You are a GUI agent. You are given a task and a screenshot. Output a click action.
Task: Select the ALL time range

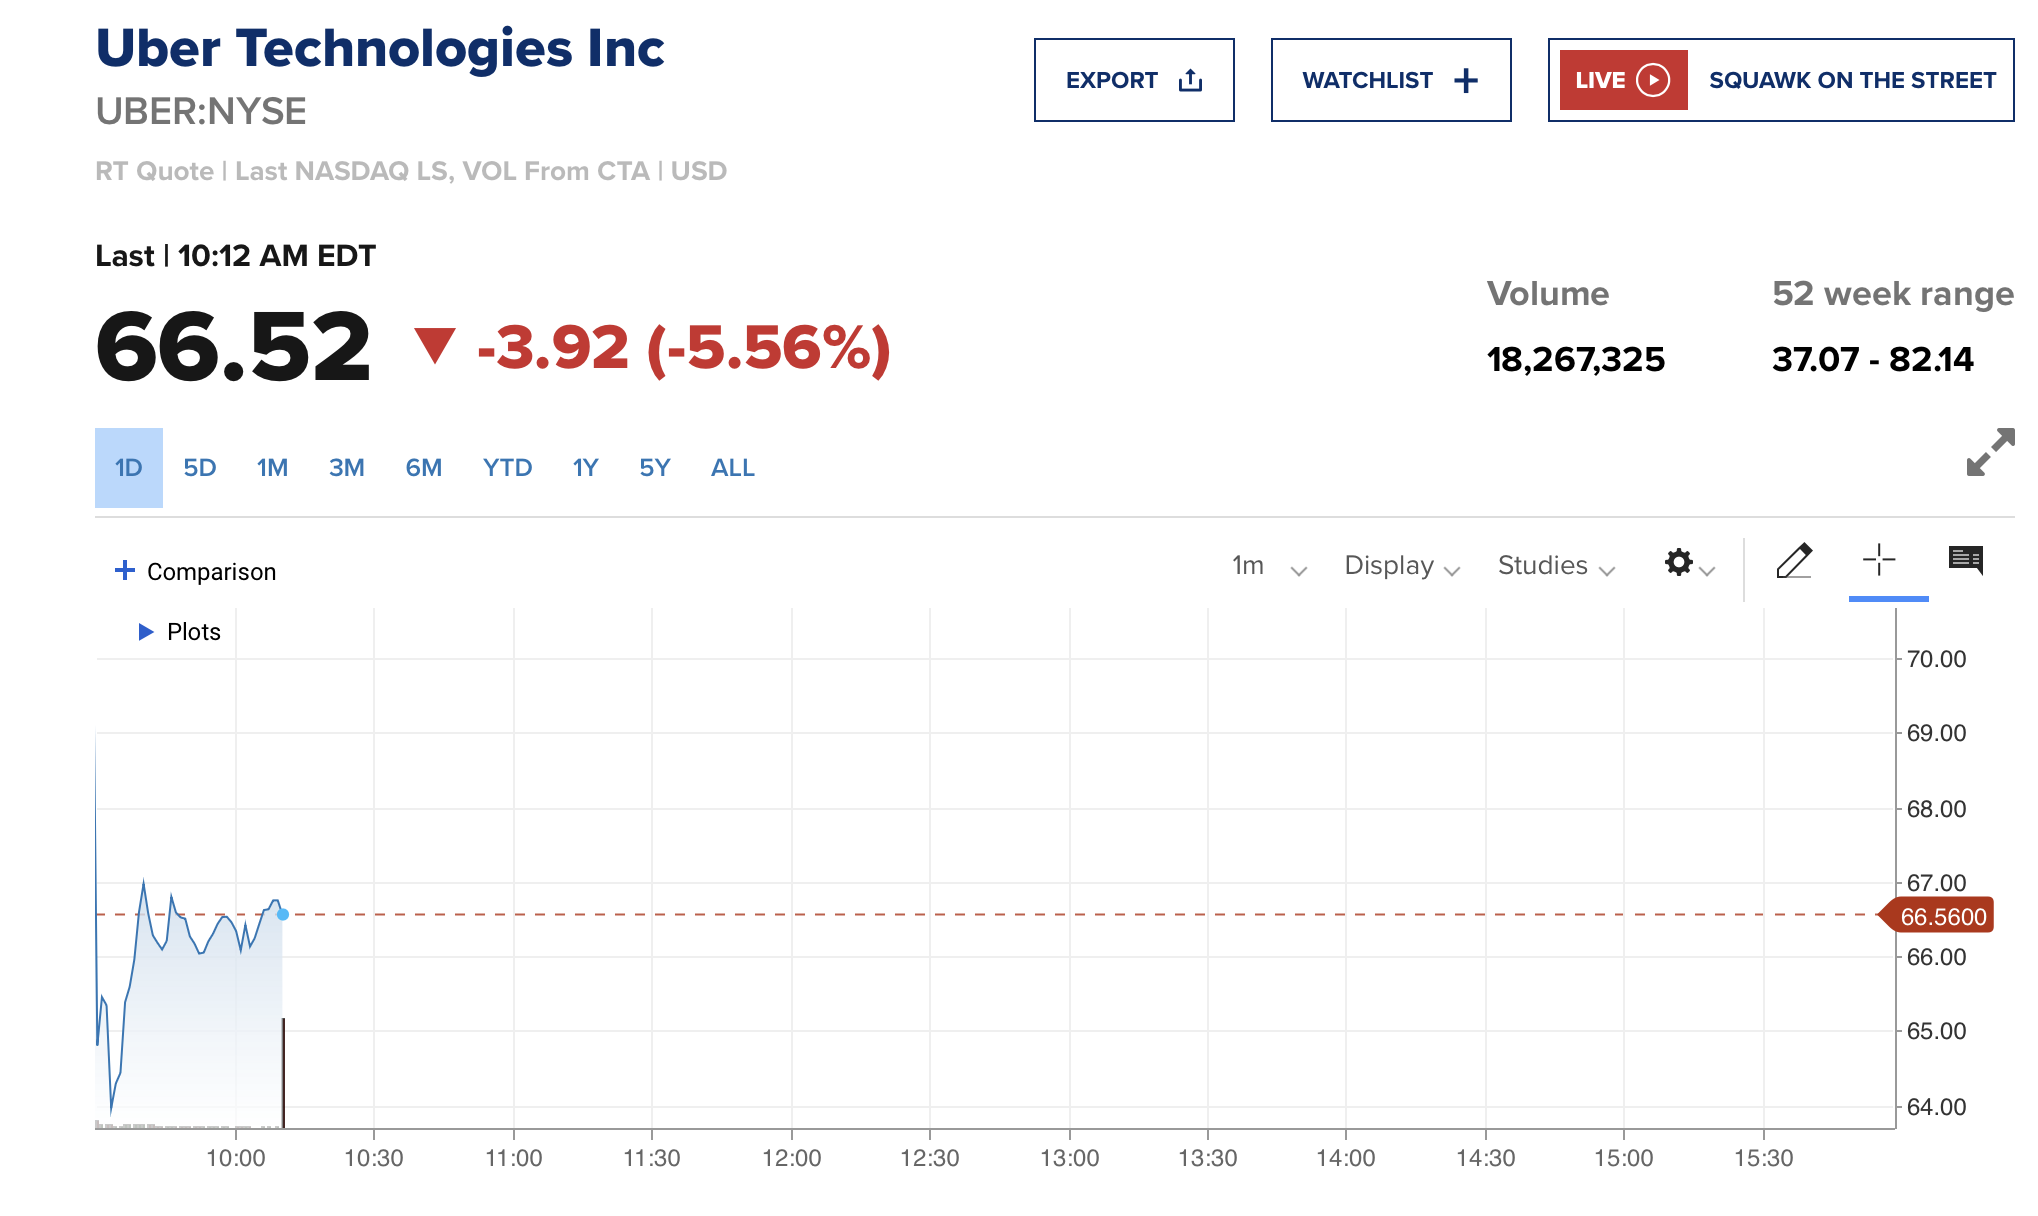pos(732,468)
